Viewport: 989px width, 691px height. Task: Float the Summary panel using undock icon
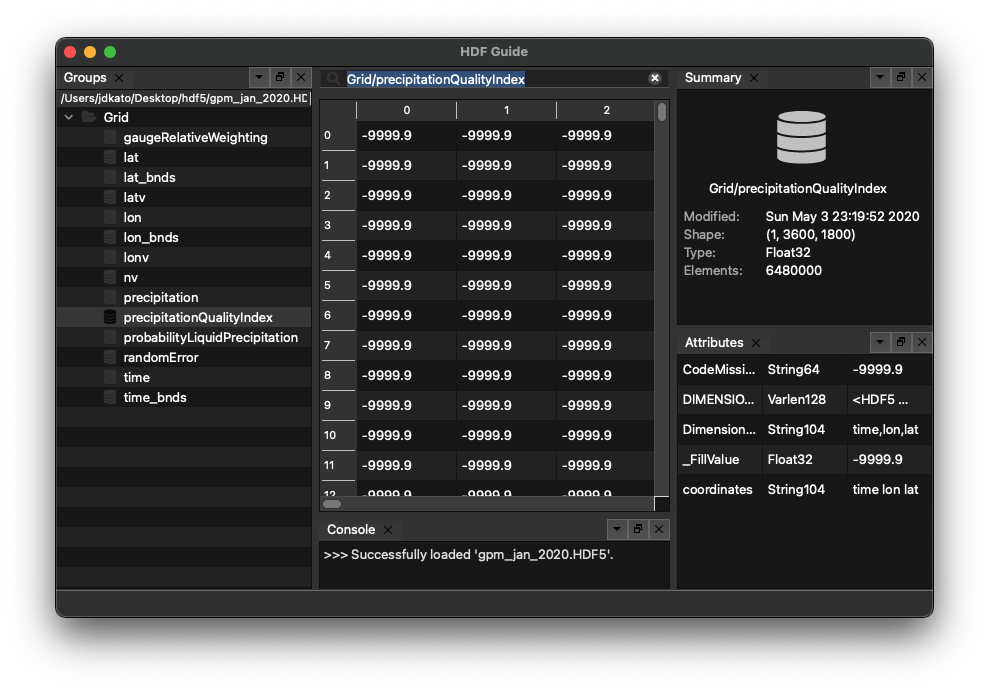[901, 77]
